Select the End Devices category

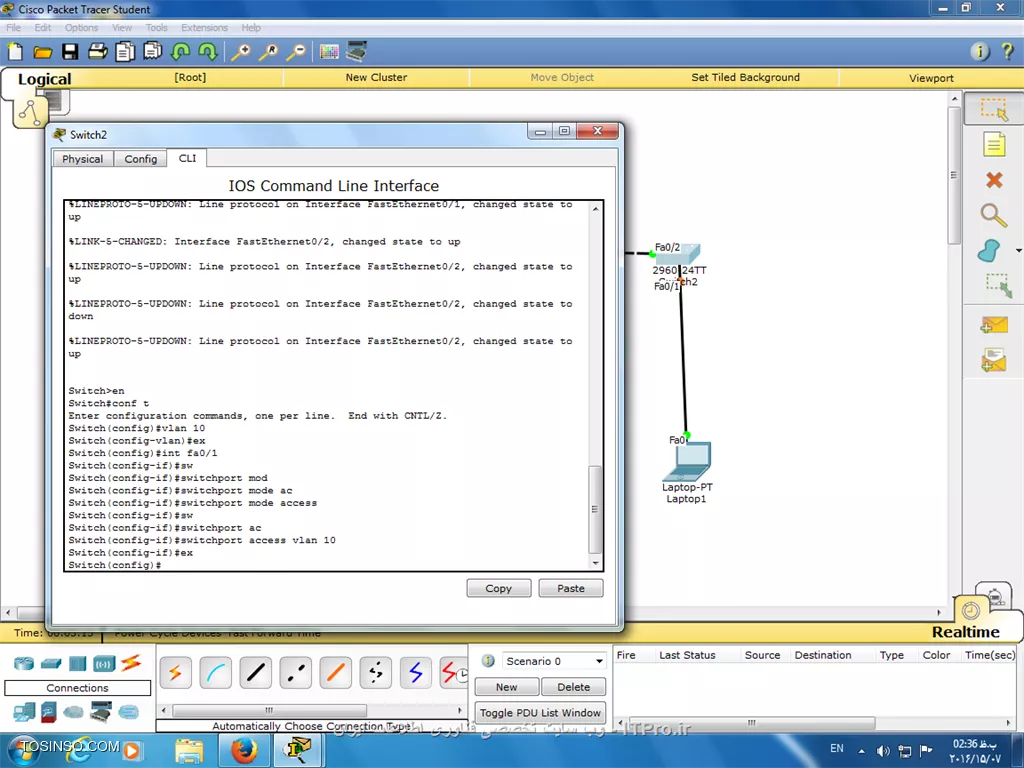(x=24, y=712)
